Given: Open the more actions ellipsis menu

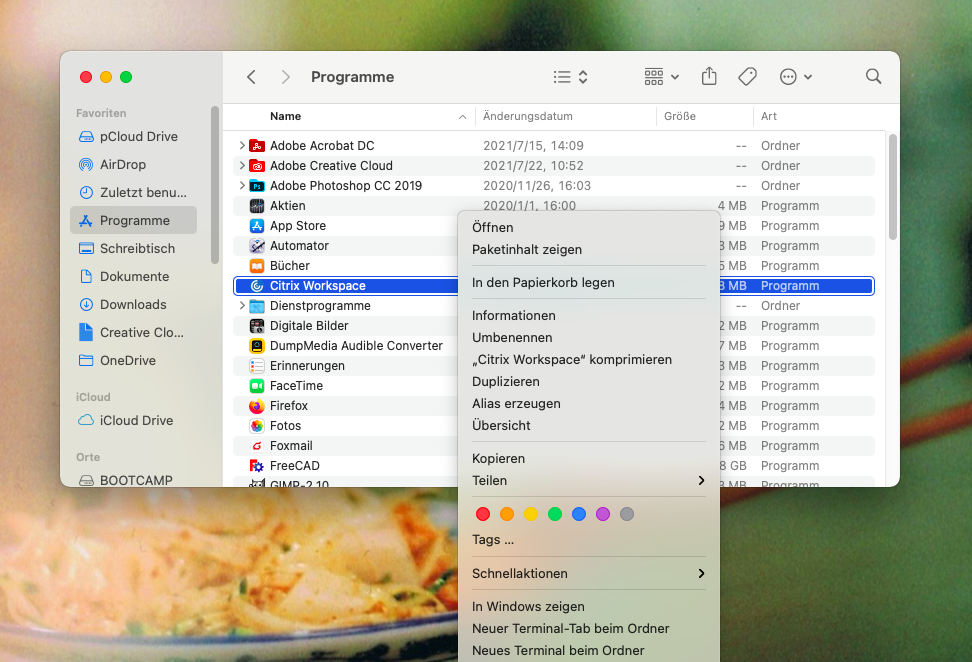Looking at the screenshot, I should (795, 77).
